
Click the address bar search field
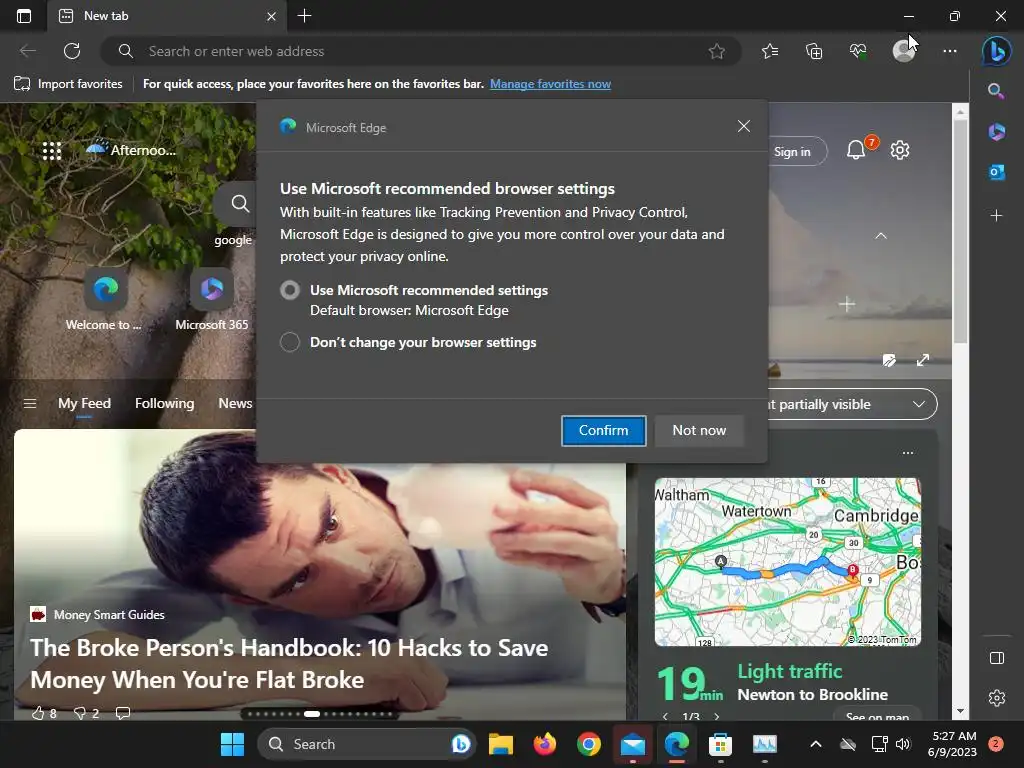(421, 51)
